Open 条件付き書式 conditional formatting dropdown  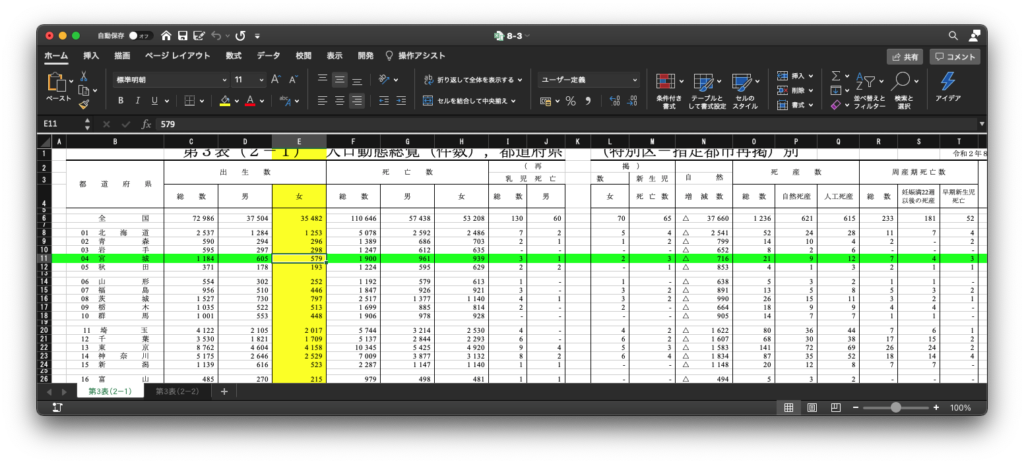669,90
